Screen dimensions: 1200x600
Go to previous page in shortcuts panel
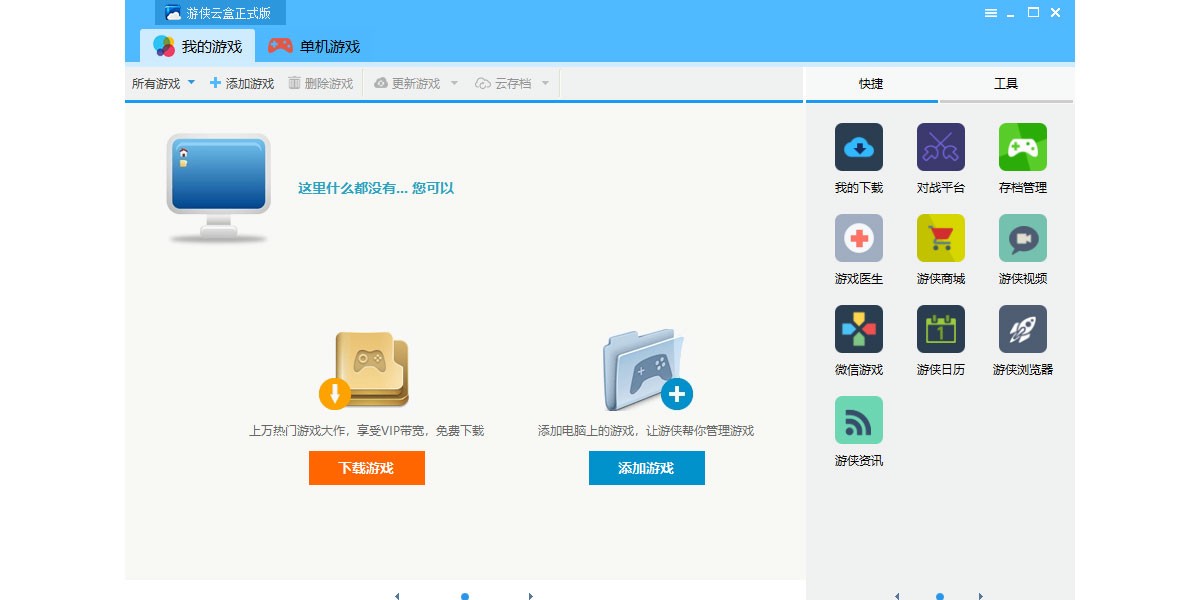coord(897,596)
